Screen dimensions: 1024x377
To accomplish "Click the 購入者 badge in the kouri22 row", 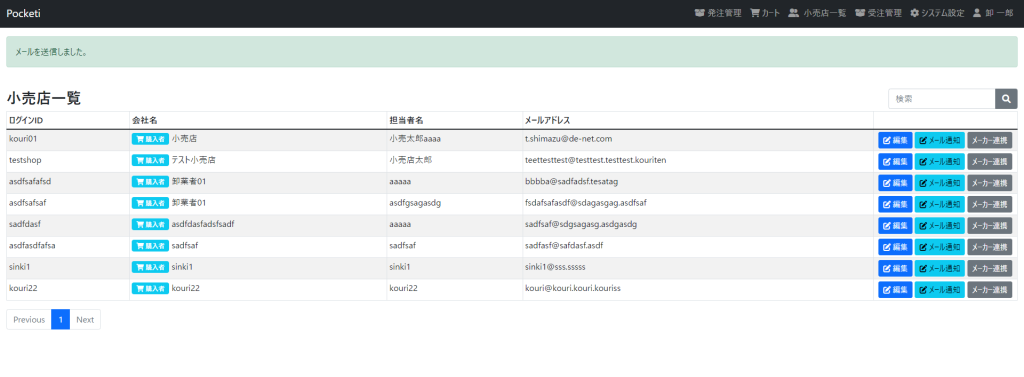I will (150, 288).
